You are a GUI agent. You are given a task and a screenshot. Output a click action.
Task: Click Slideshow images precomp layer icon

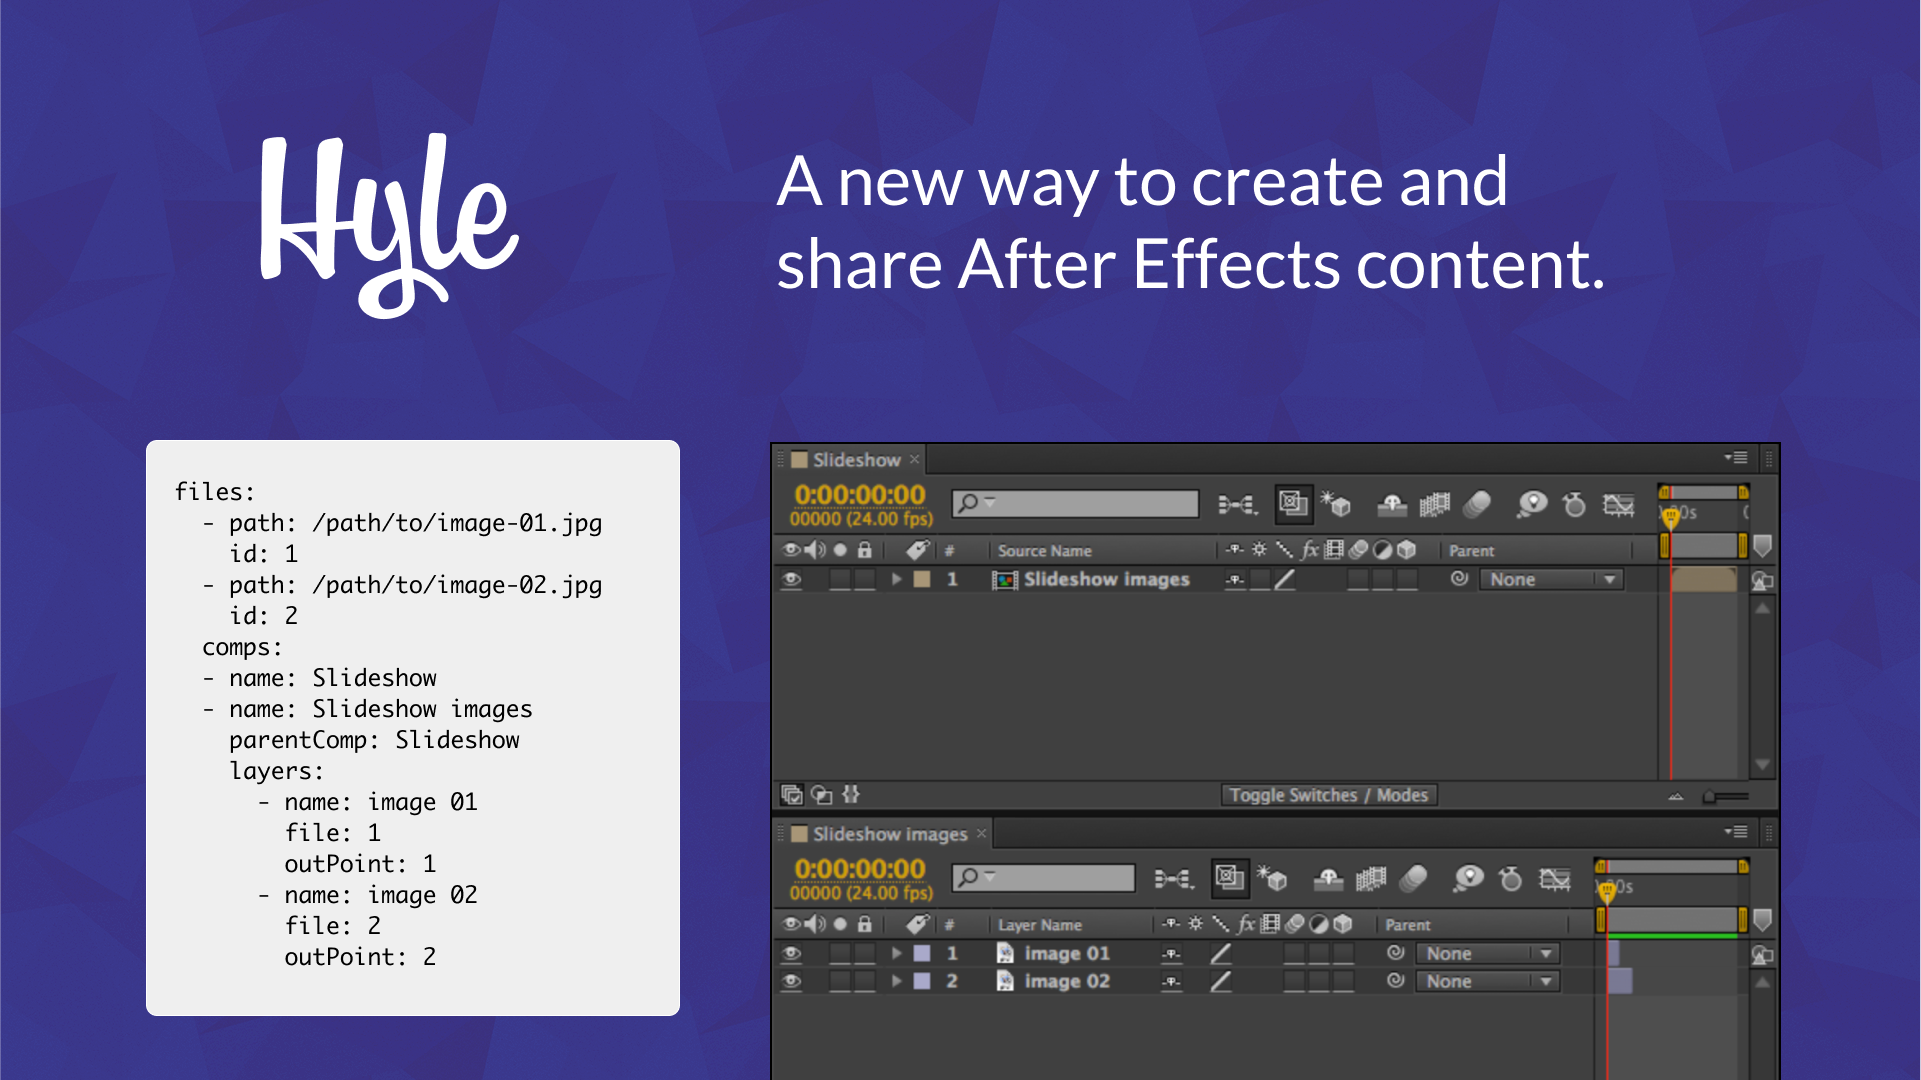click(x=1004, y=580)
